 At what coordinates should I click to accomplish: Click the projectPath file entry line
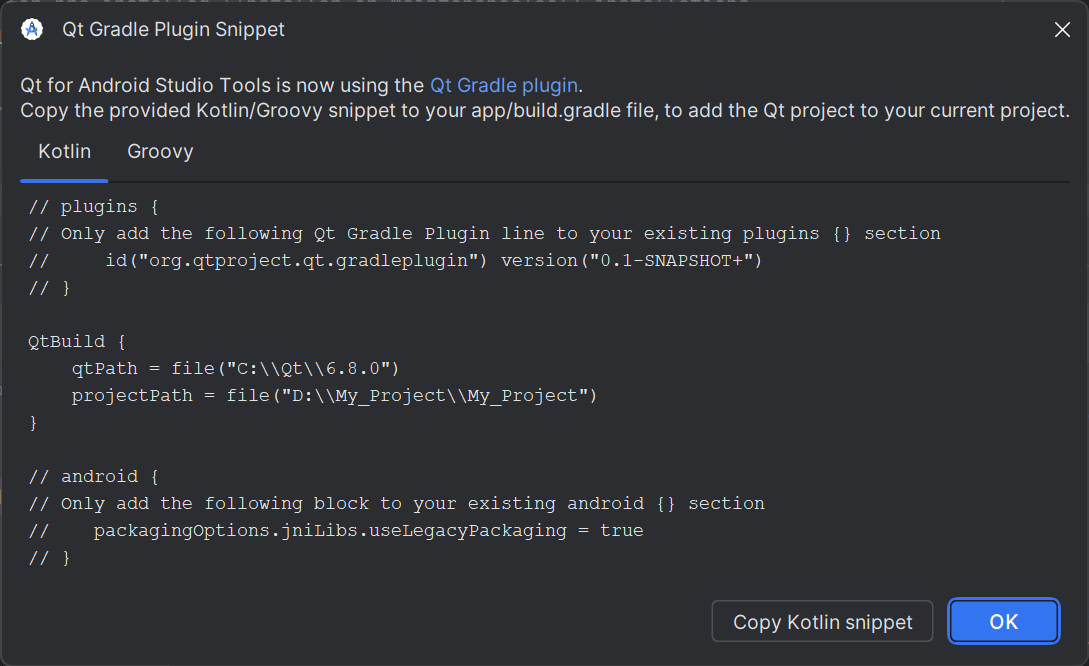click(334, 395)
